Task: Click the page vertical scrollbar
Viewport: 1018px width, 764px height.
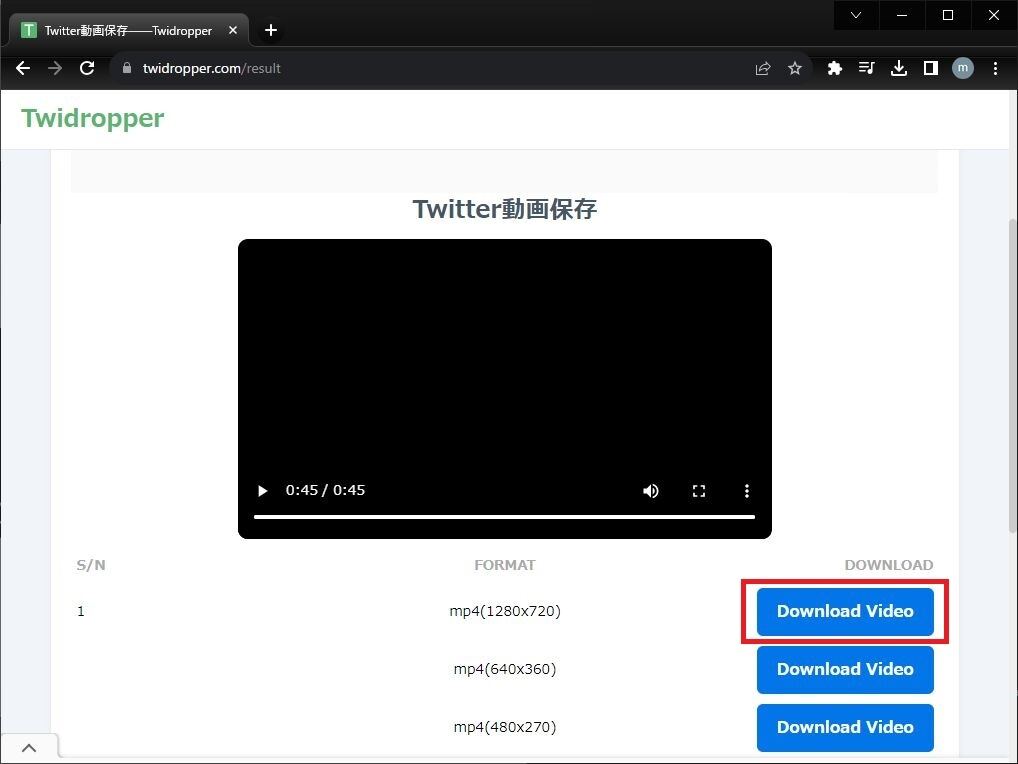Action: (x=1012, y=375)
